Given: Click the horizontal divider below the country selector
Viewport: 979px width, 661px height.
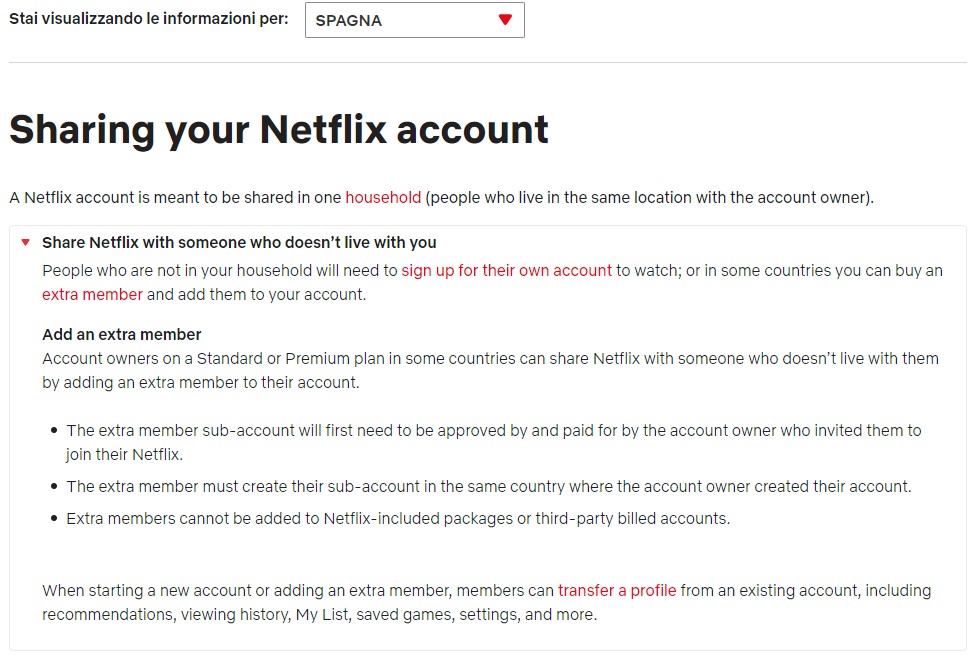Looking at the screenshot, I should [488, 63].
